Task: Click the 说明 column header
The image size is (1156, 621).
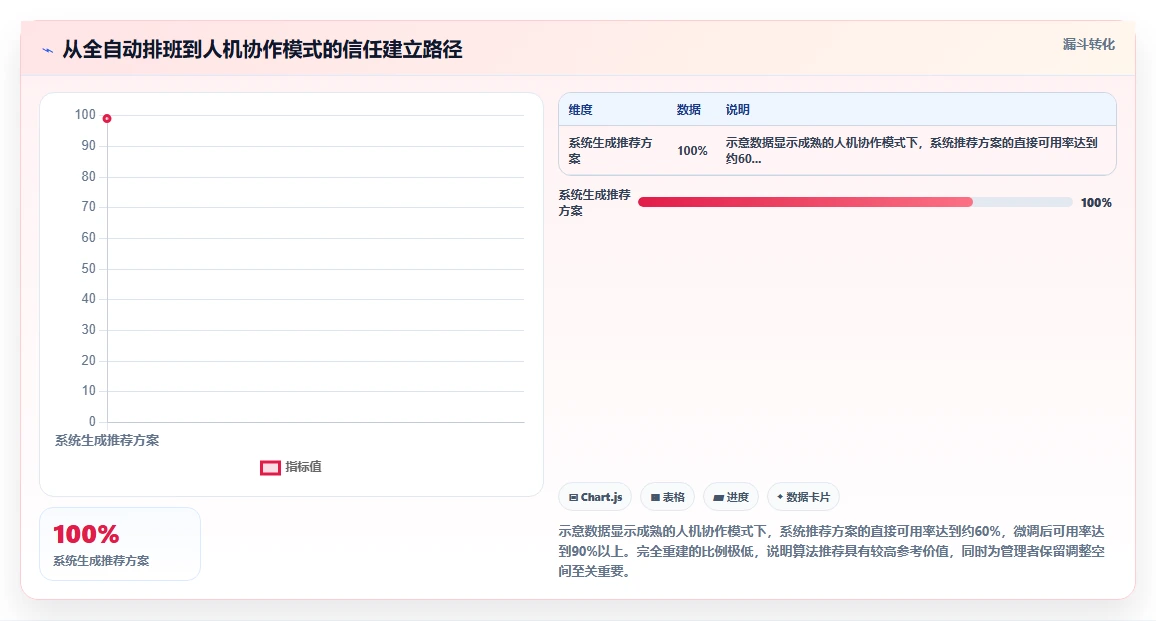Action: tap(737, 110)
